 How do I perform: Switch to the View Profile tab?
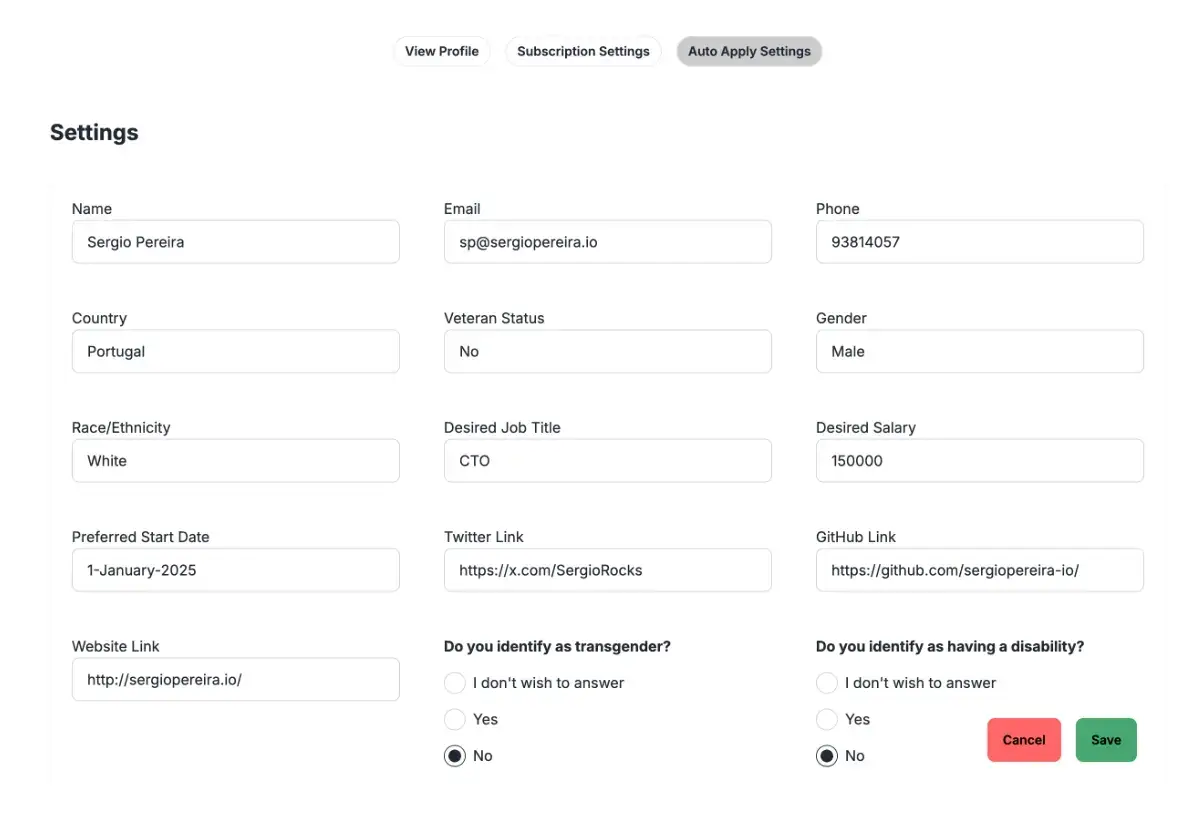pyautogui.click(x=442, y=51)
